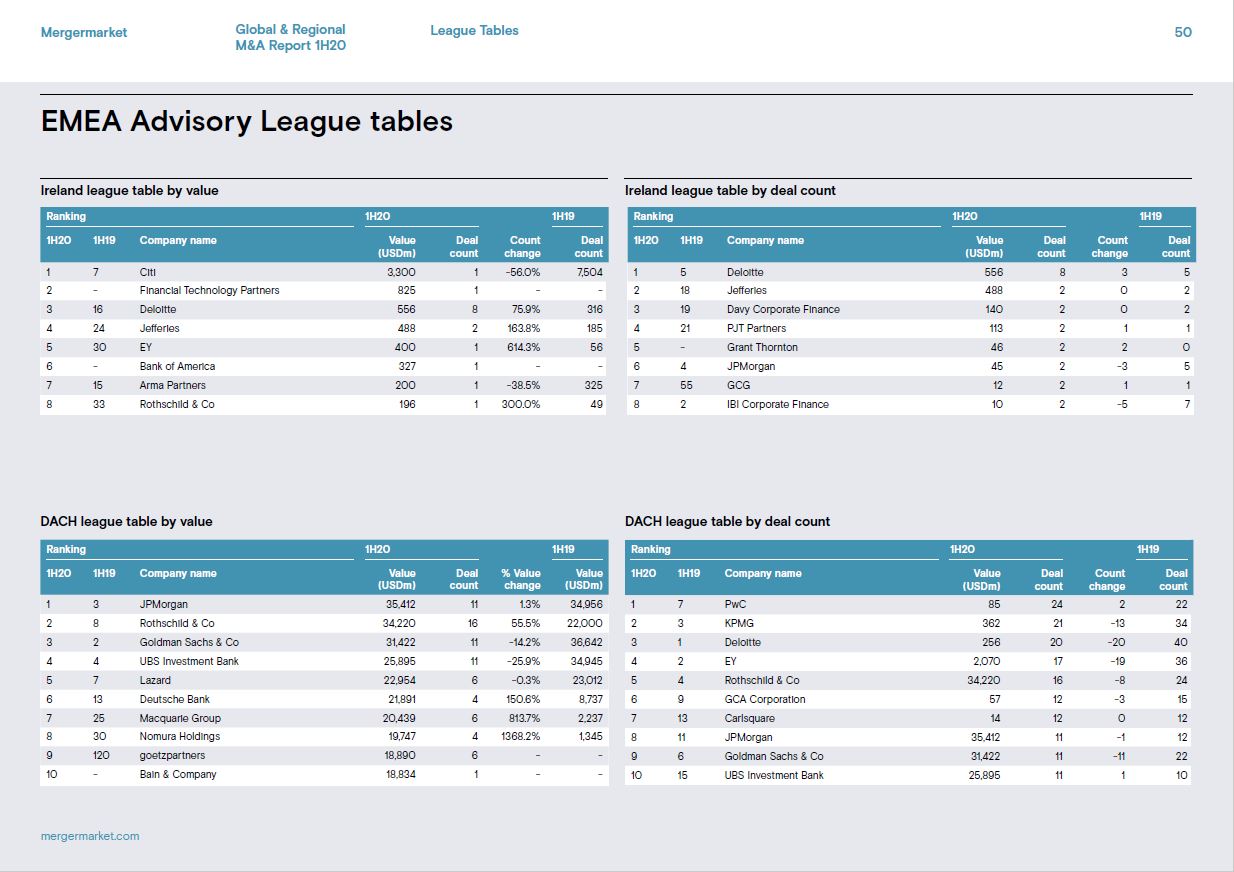Select value '22,954' in Lazard row
1234x872 pixels.
(x=399, y=680)
